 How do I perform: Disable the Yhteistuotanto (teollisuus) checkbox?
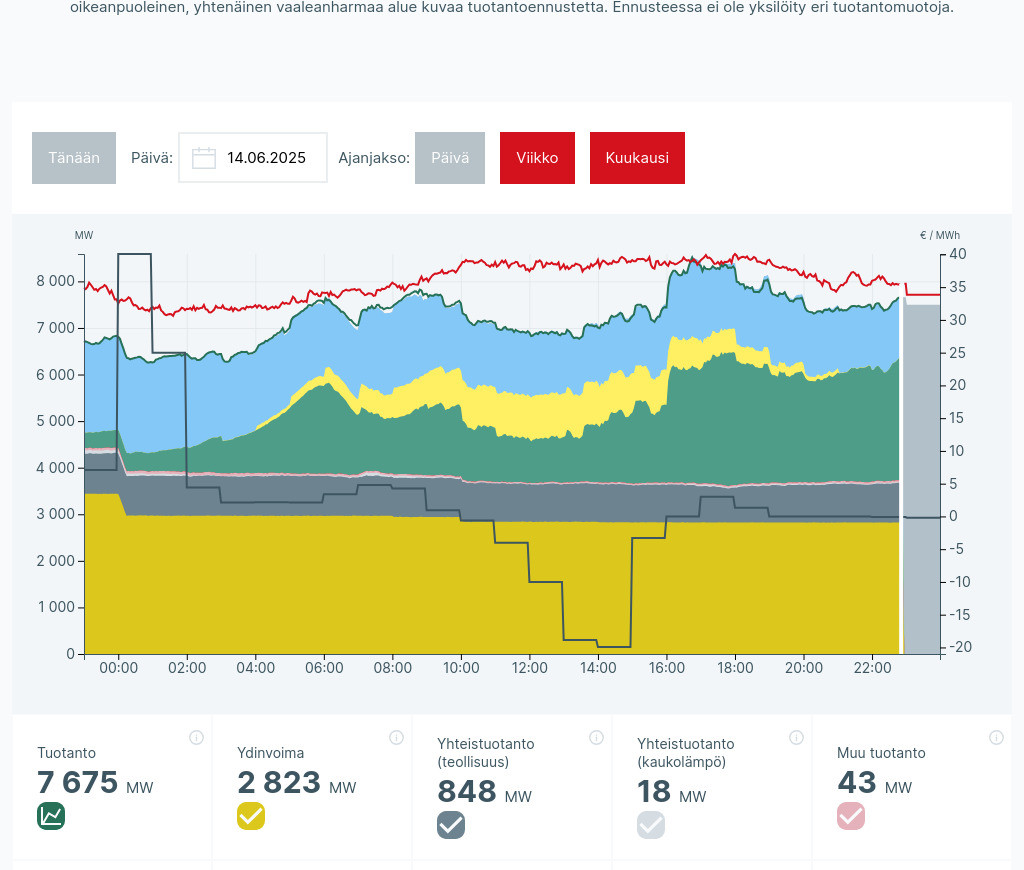pos(451,825)
